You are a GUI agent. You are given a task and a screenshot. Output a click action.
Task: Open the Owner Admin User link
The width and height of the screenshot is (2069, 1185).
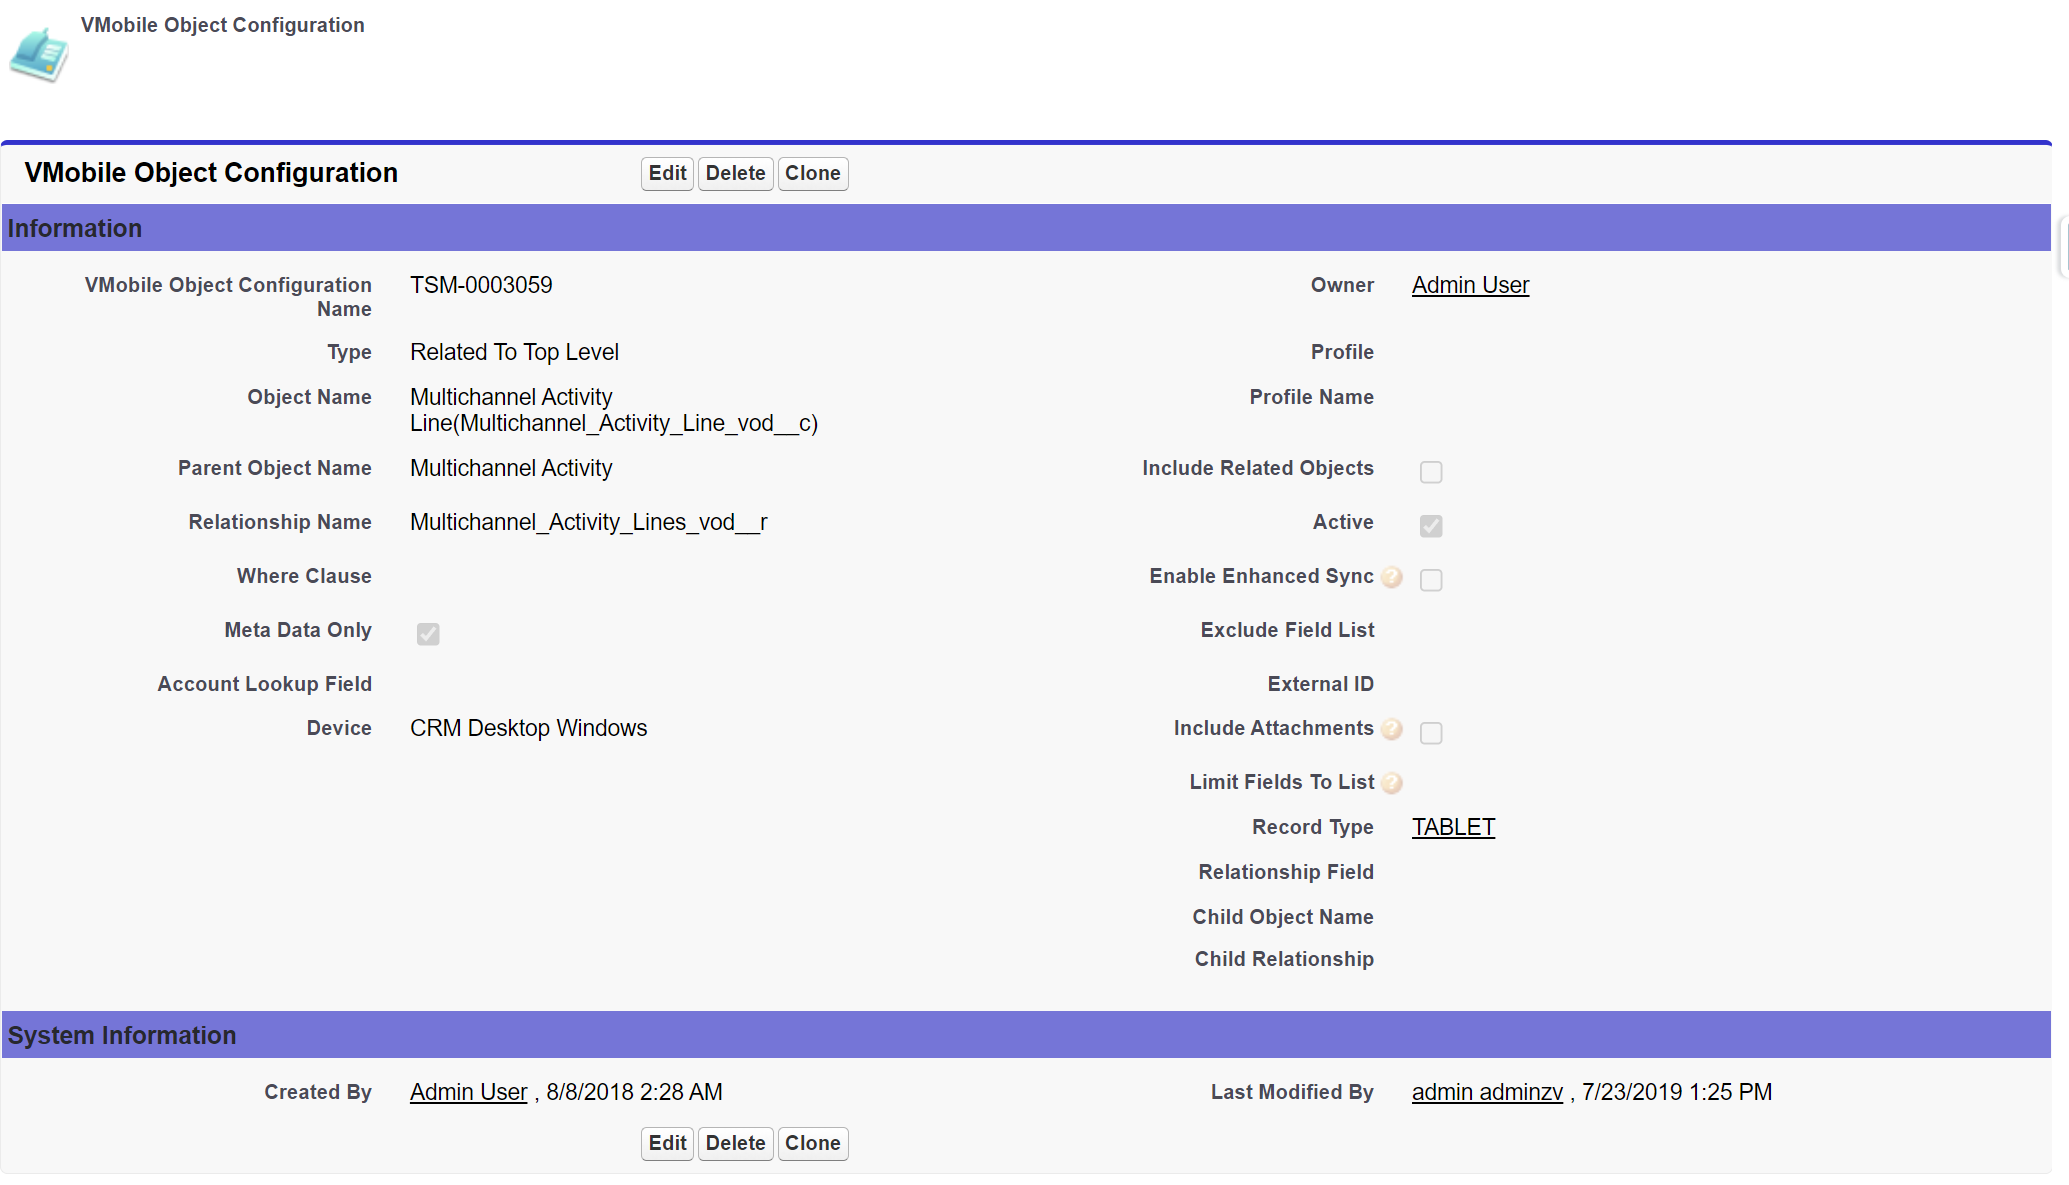point(1470,285)
